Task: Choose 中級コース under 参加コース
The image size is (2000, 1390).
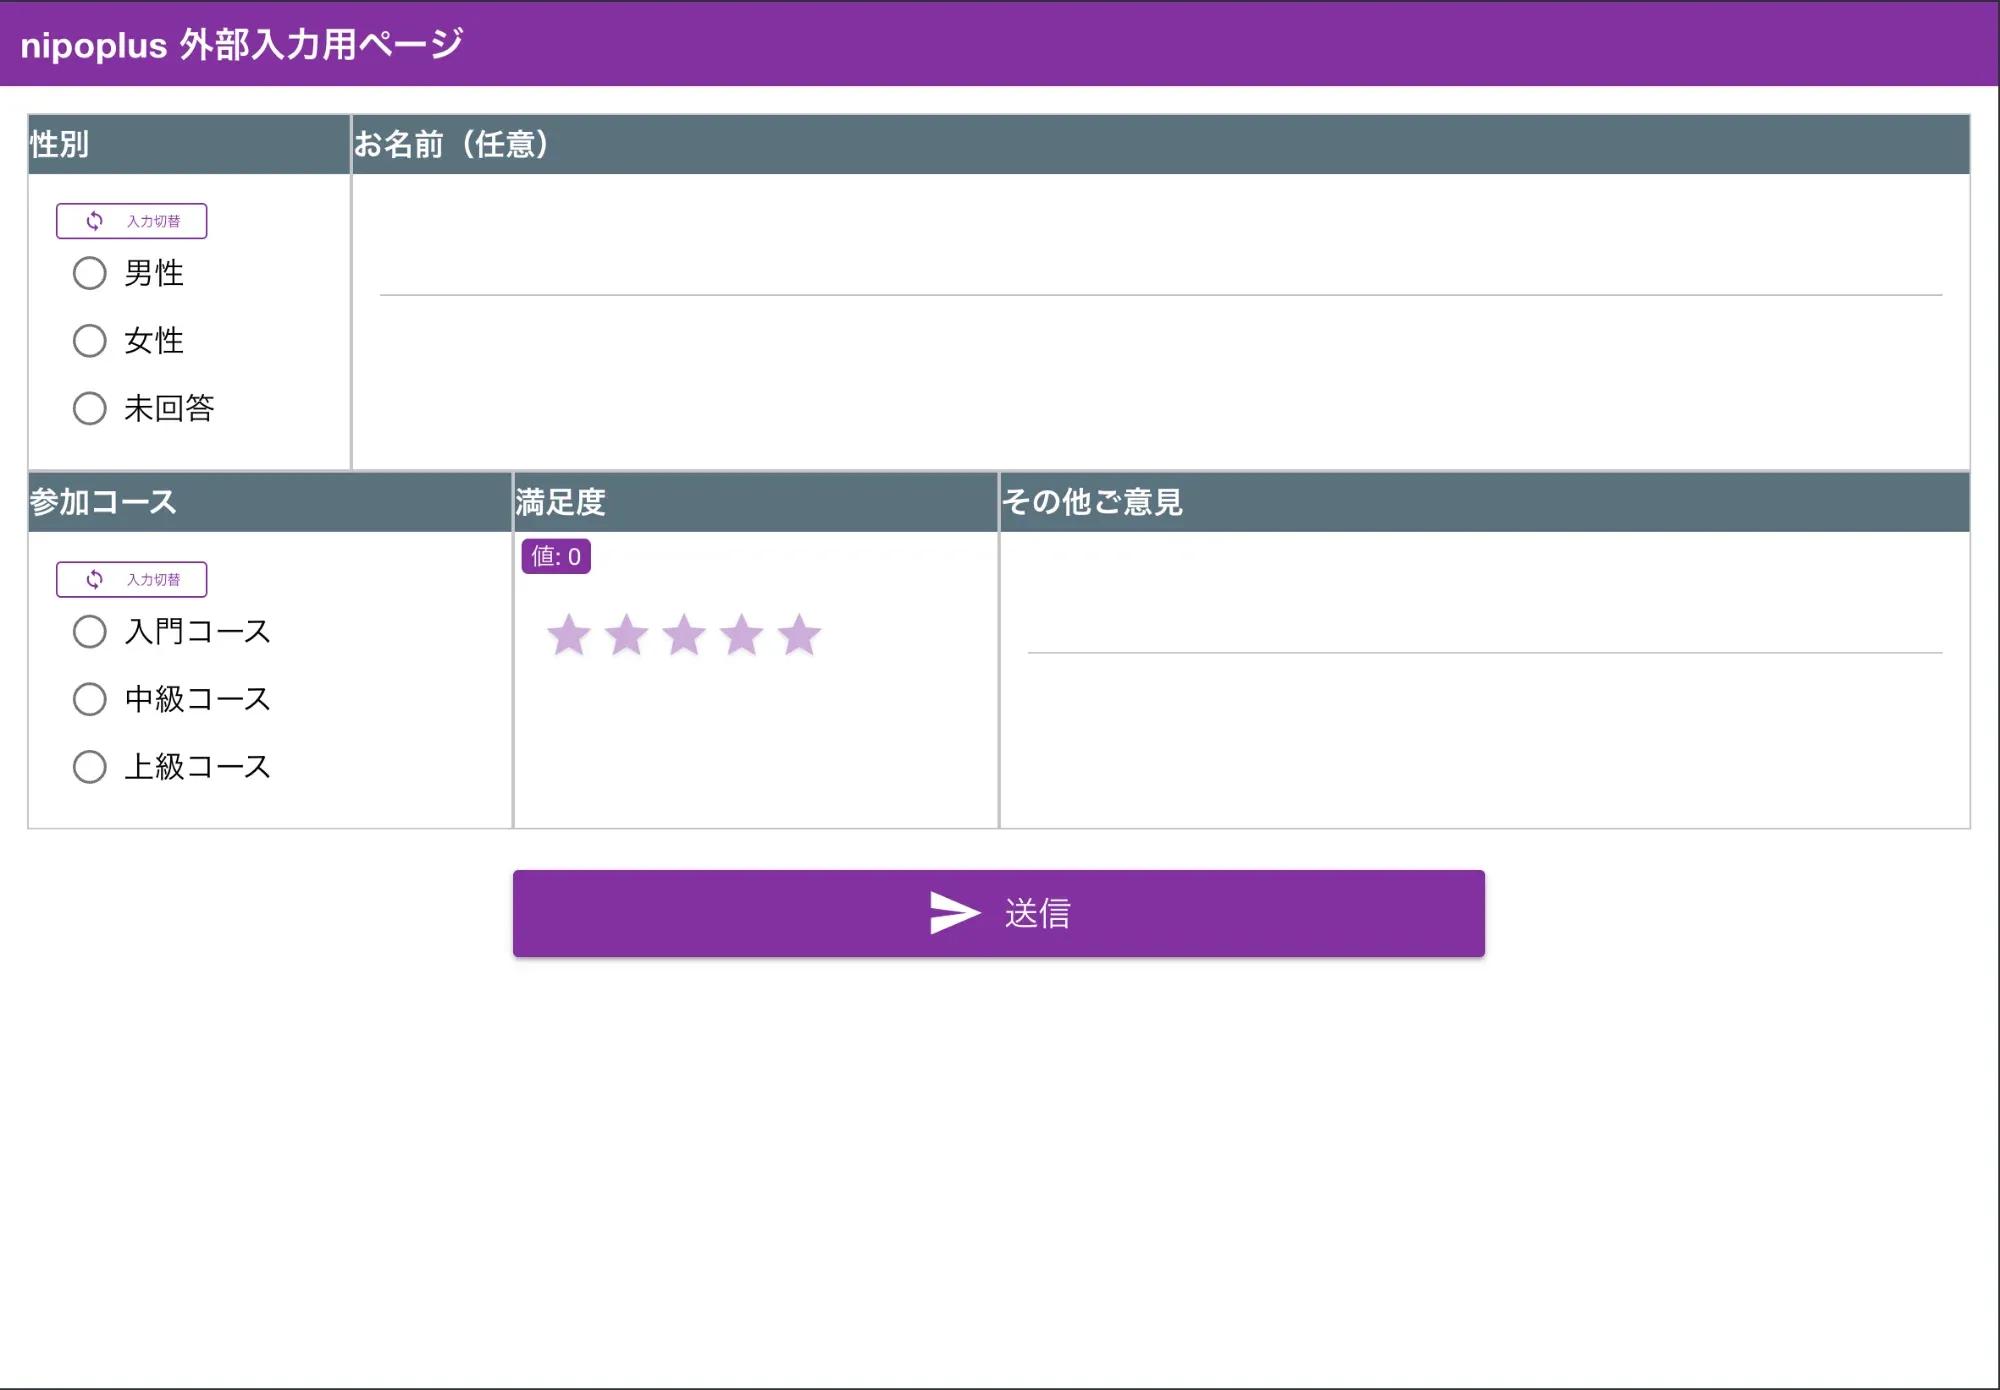Action: (x=89, y=699)
